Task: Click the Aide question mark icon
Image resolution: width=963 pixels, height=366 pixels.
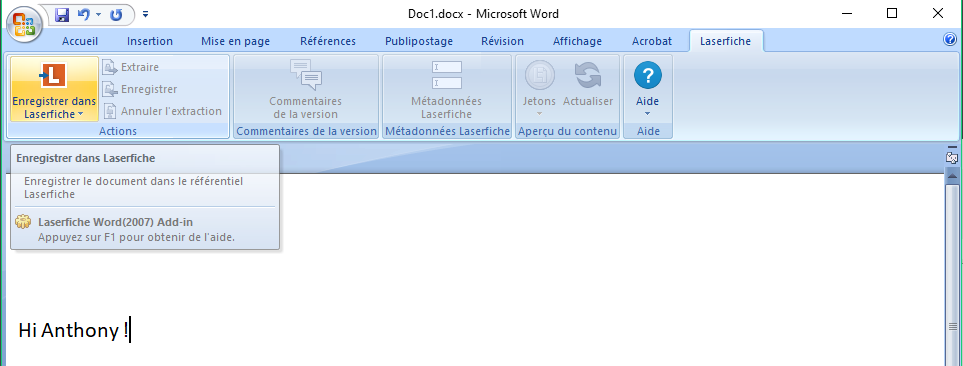Action: tap(647, 76)
